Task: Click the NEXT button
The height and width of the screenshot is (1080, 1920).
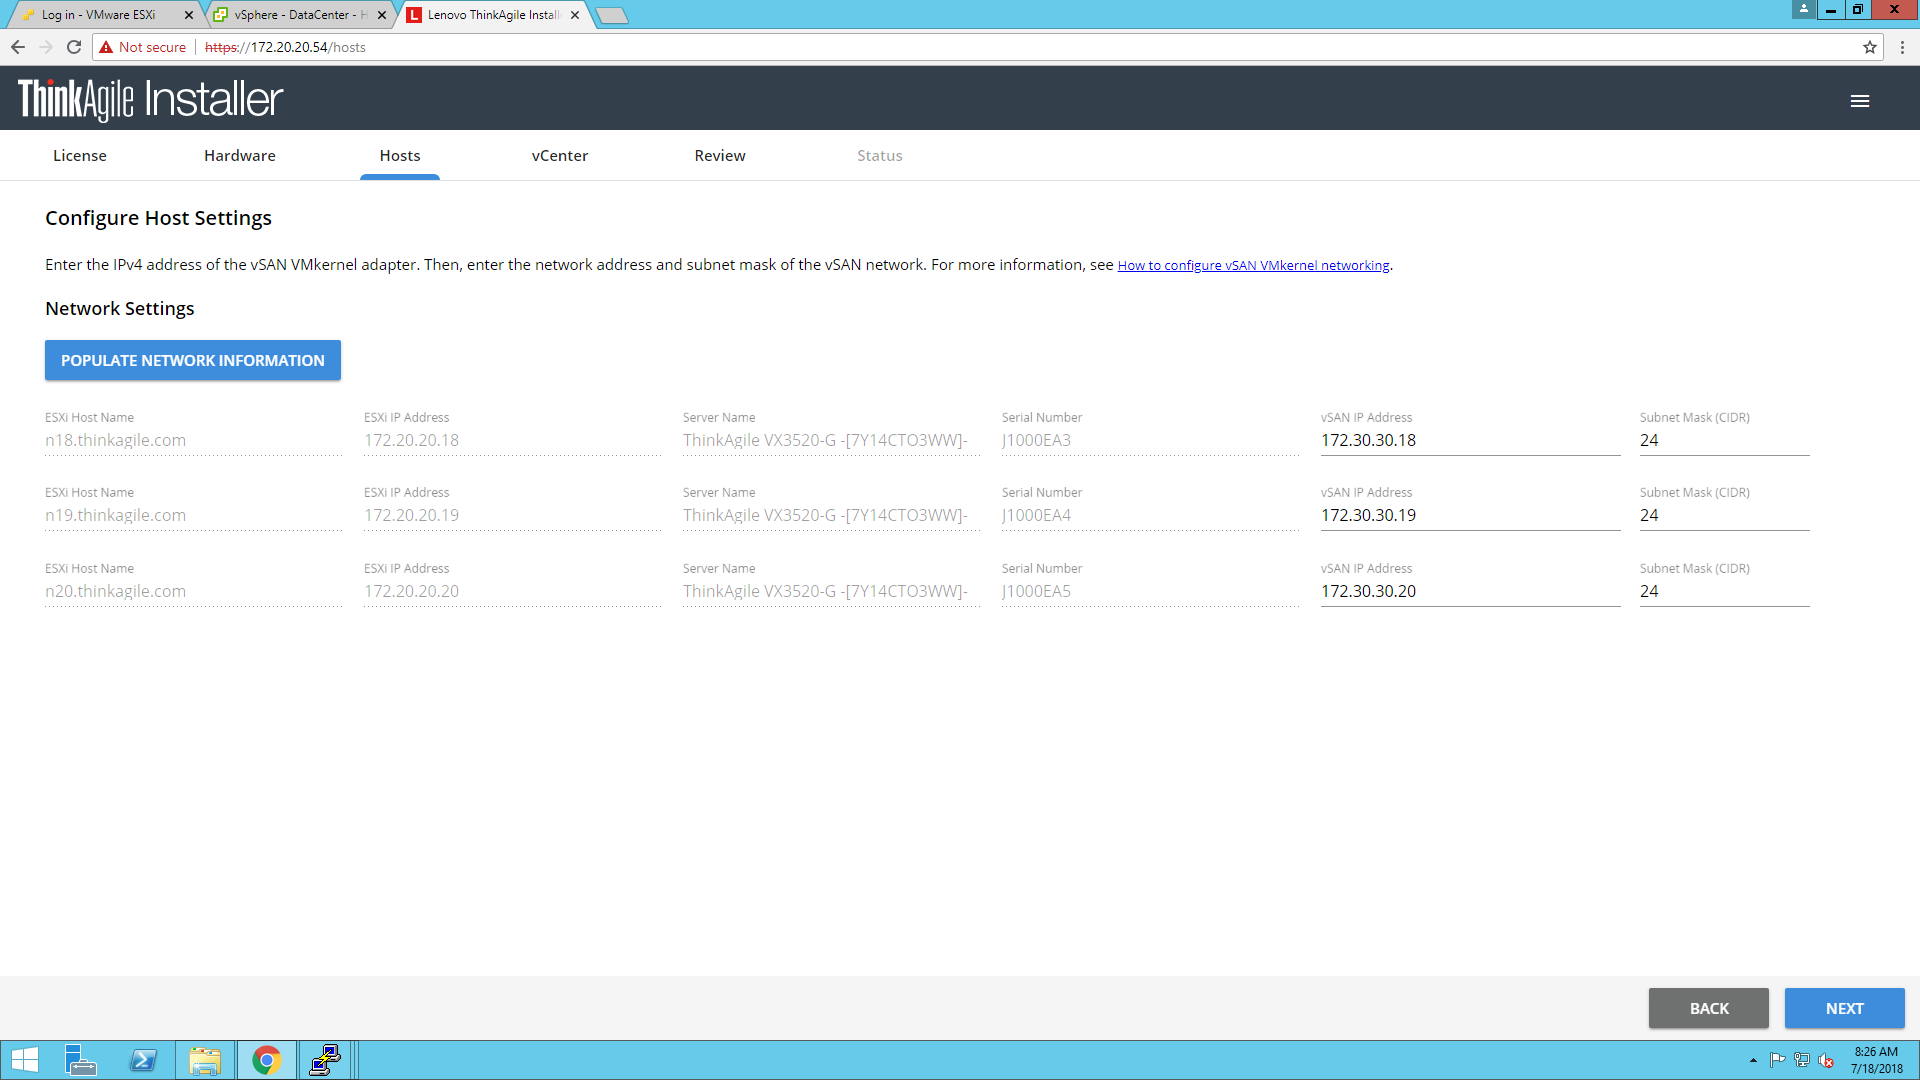Action: tap(1843, 1008)
